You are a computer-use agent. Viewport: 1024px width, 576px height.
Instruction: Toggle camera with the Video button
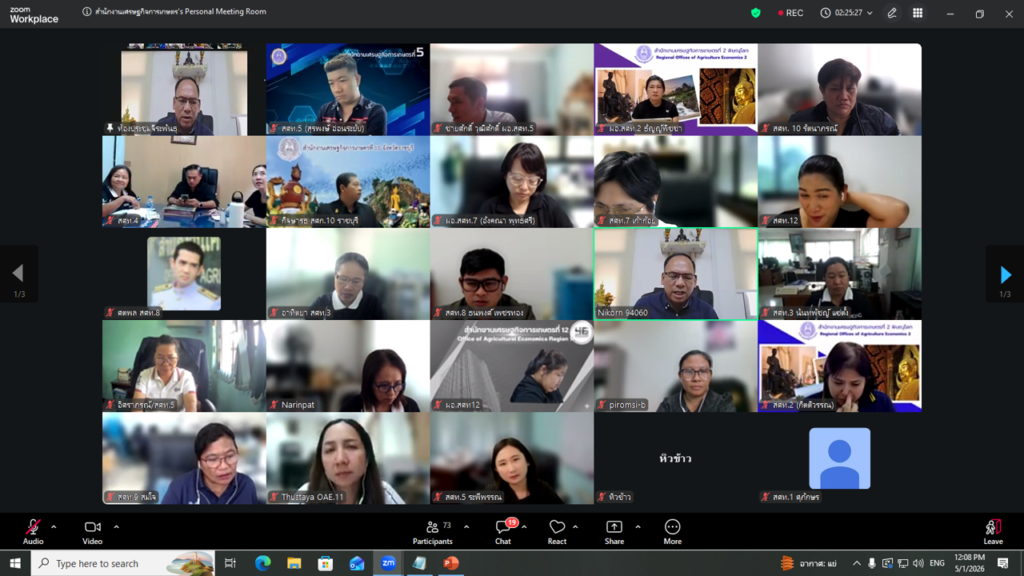92,532
